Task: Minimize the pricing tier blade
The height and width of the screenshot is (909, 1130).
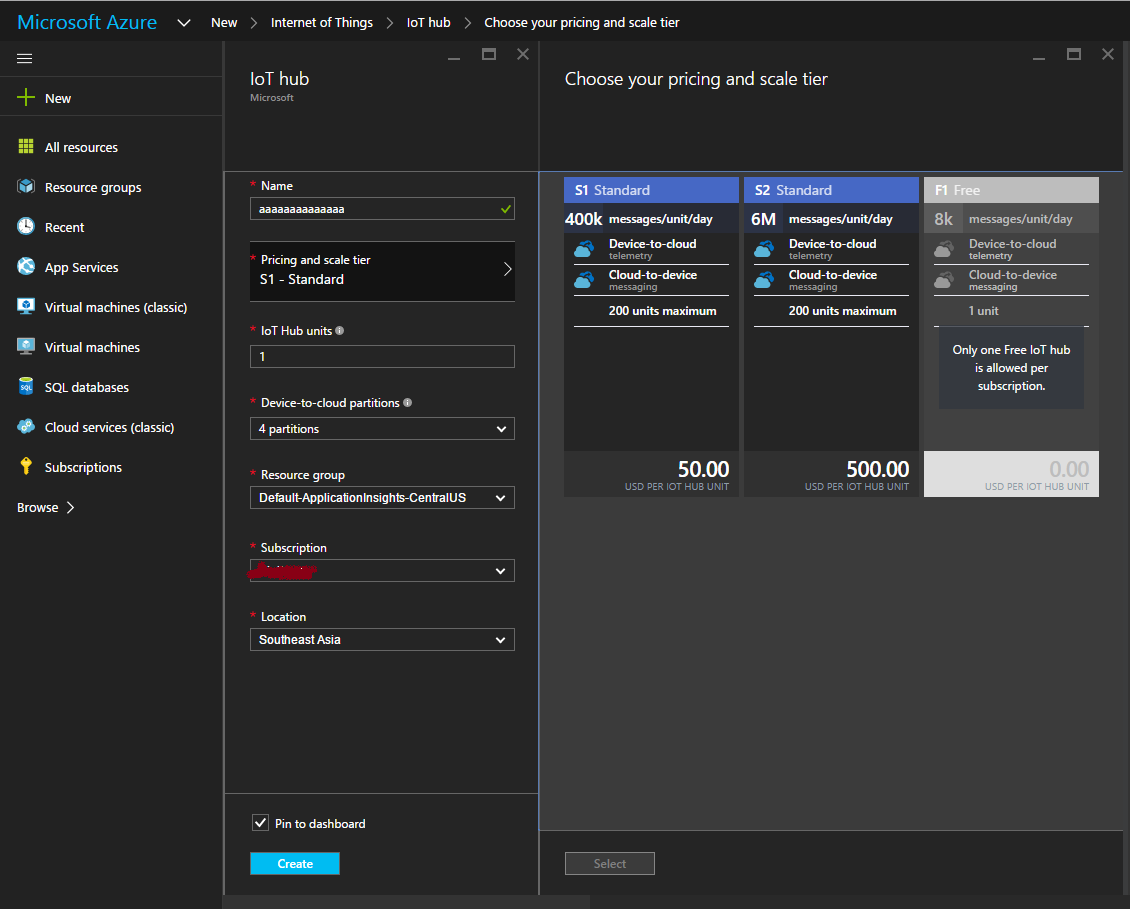Action: 1038,58
